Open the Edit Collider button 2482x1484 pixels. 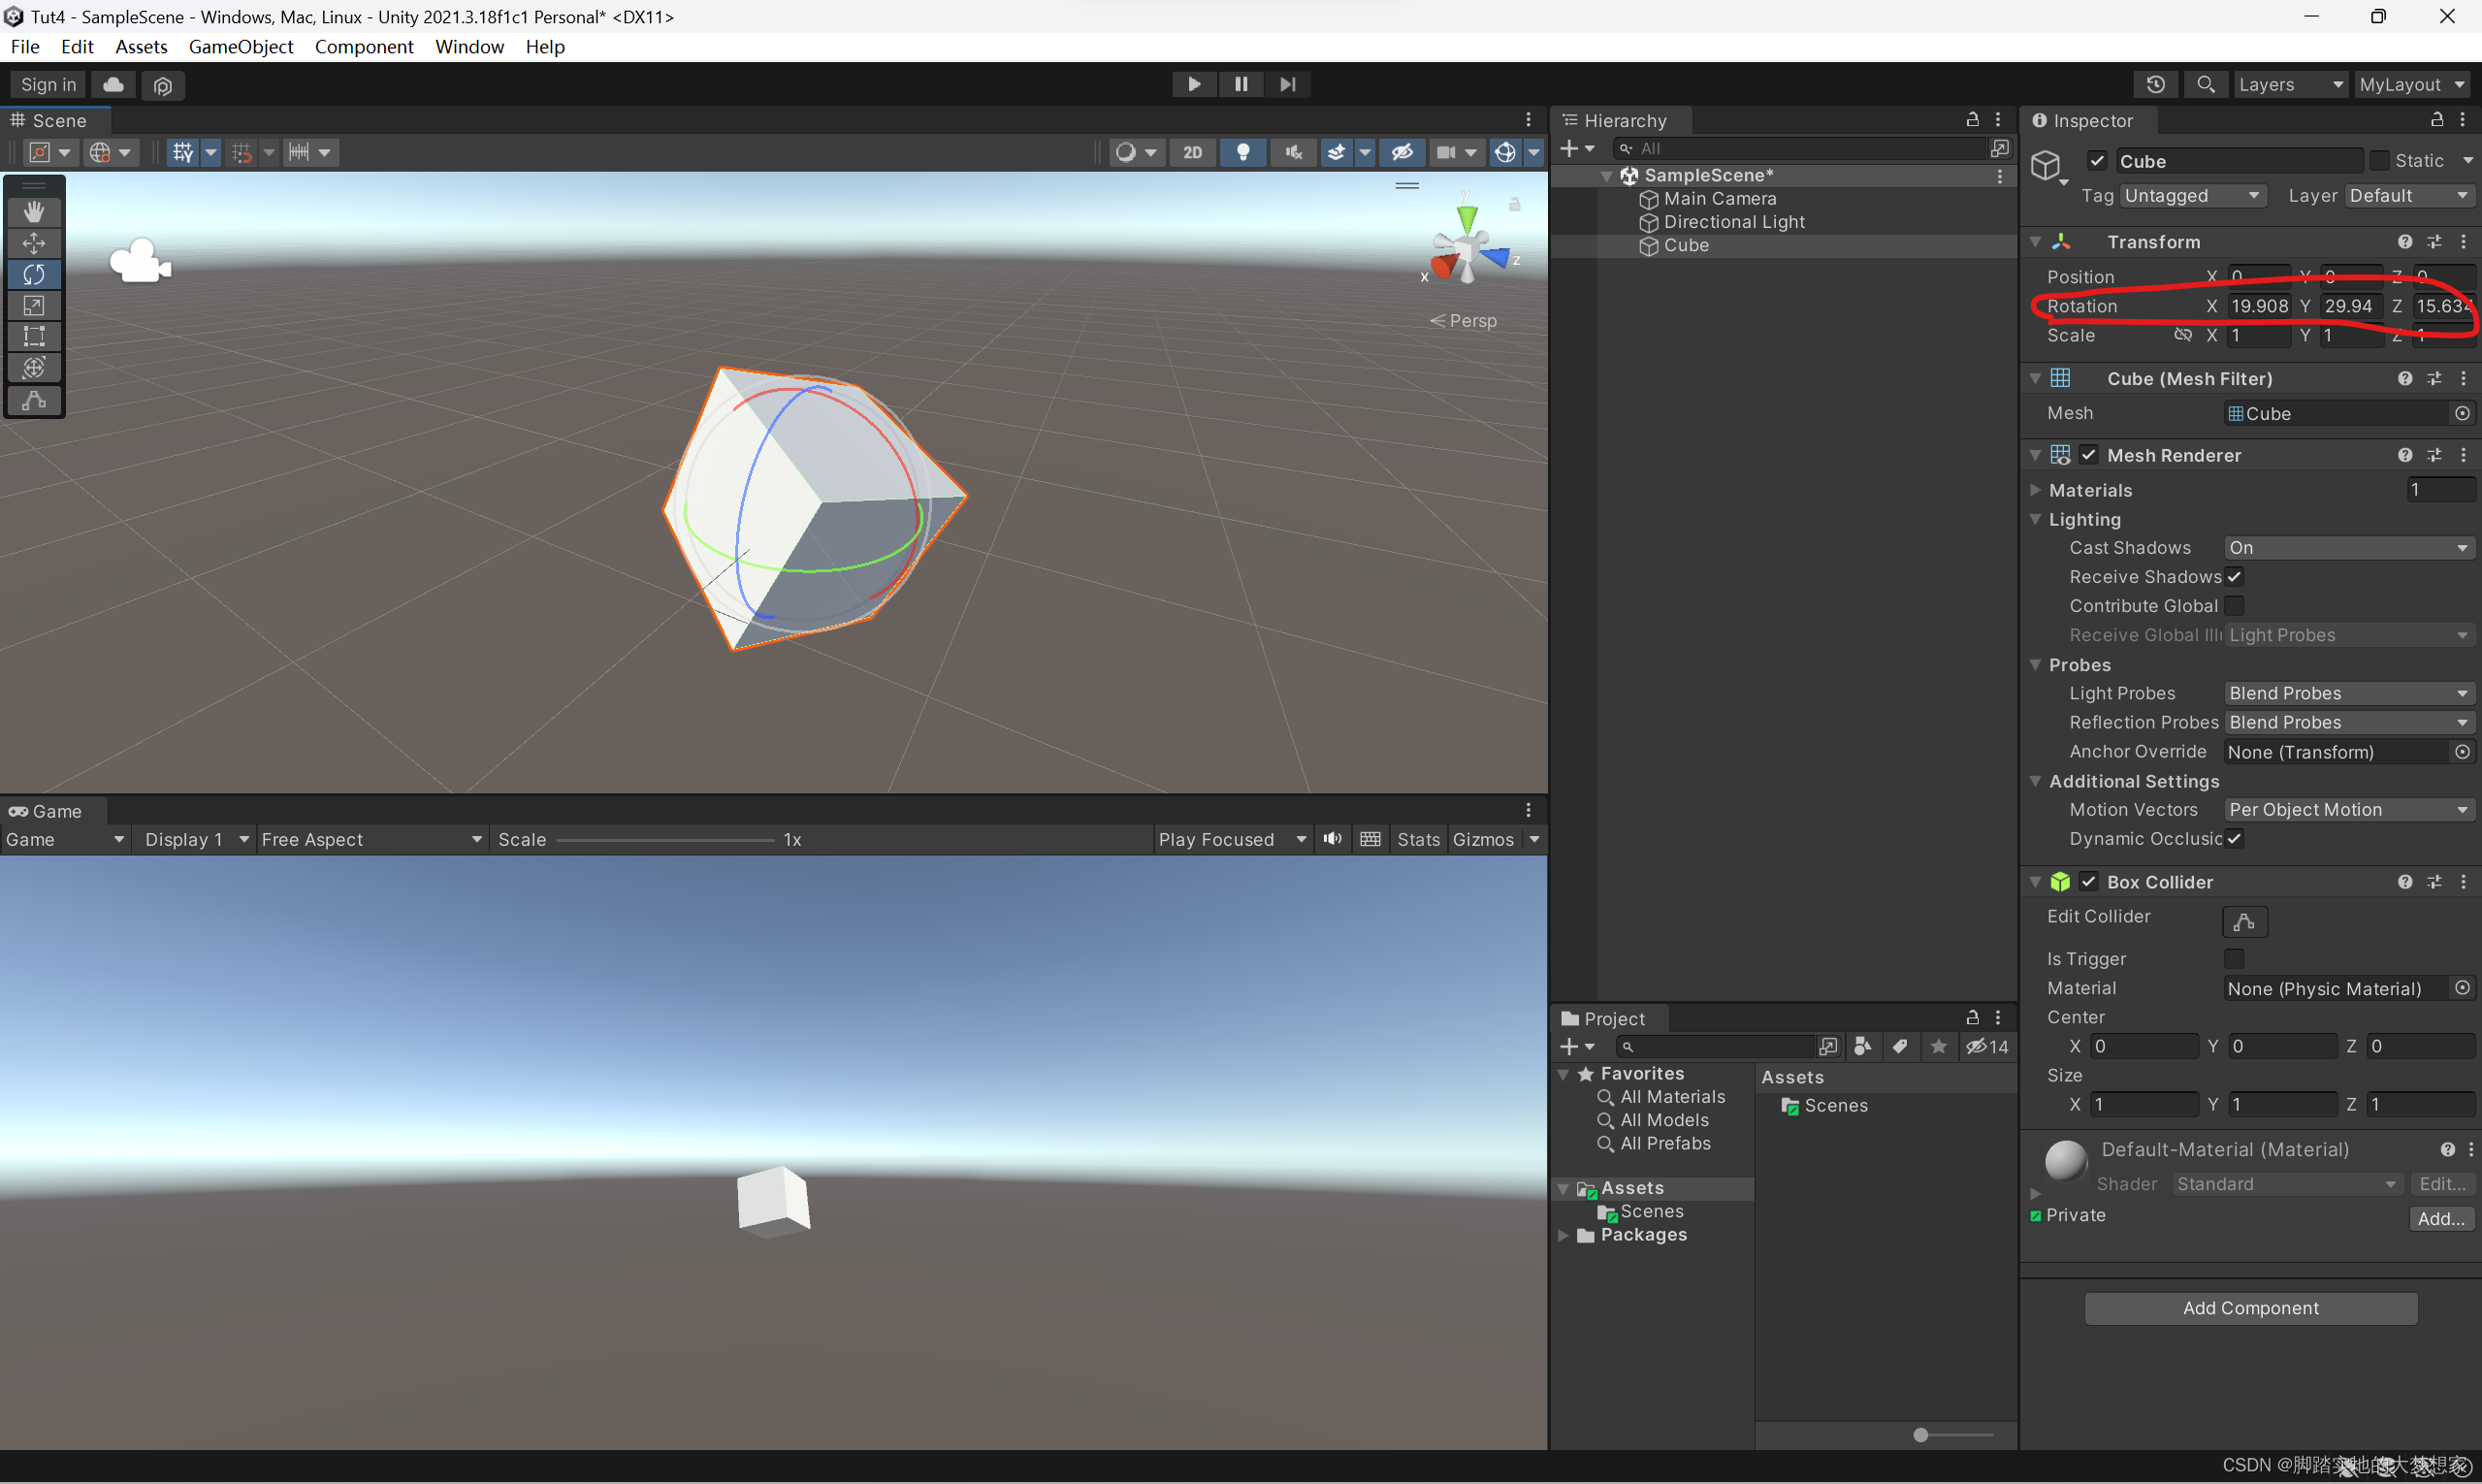pos(2244,921)
